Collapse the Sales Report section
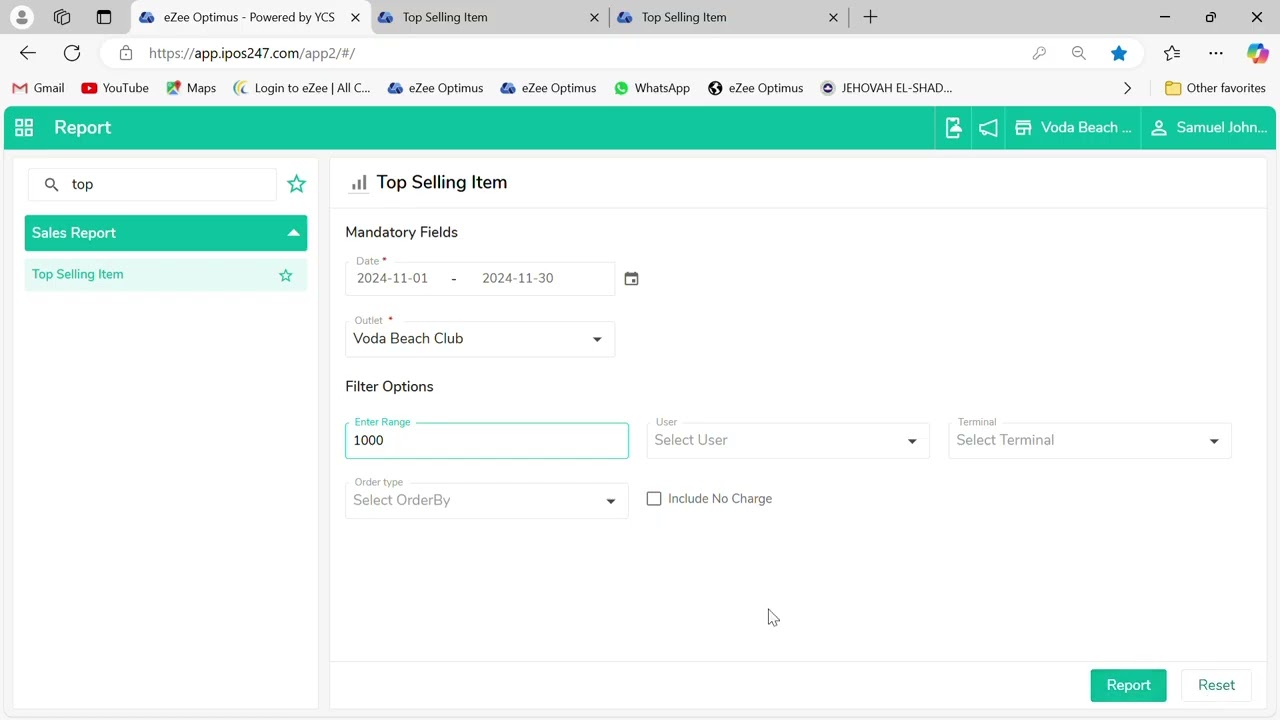This screenshot has height=720, width=1280. [166, 233]
